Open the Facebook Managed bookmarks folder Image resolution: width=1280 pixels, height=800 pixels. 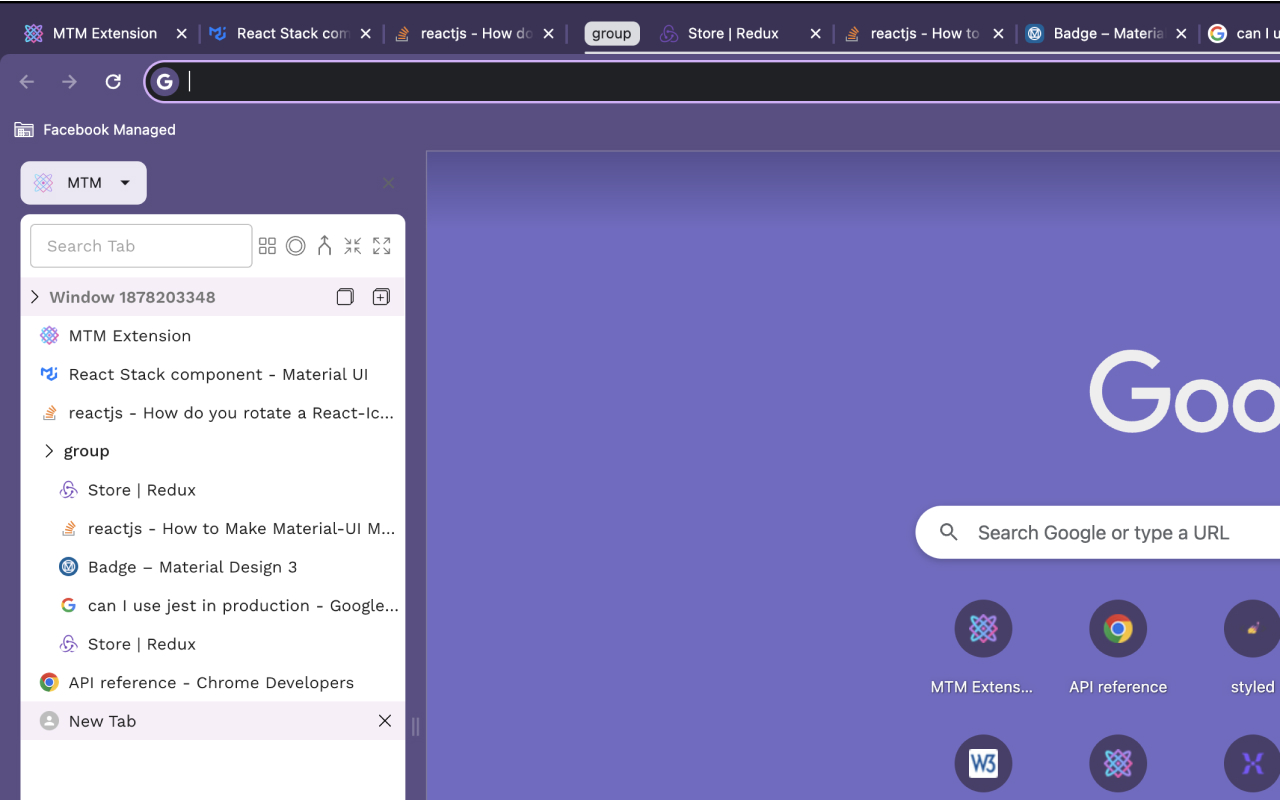point(95,130)
